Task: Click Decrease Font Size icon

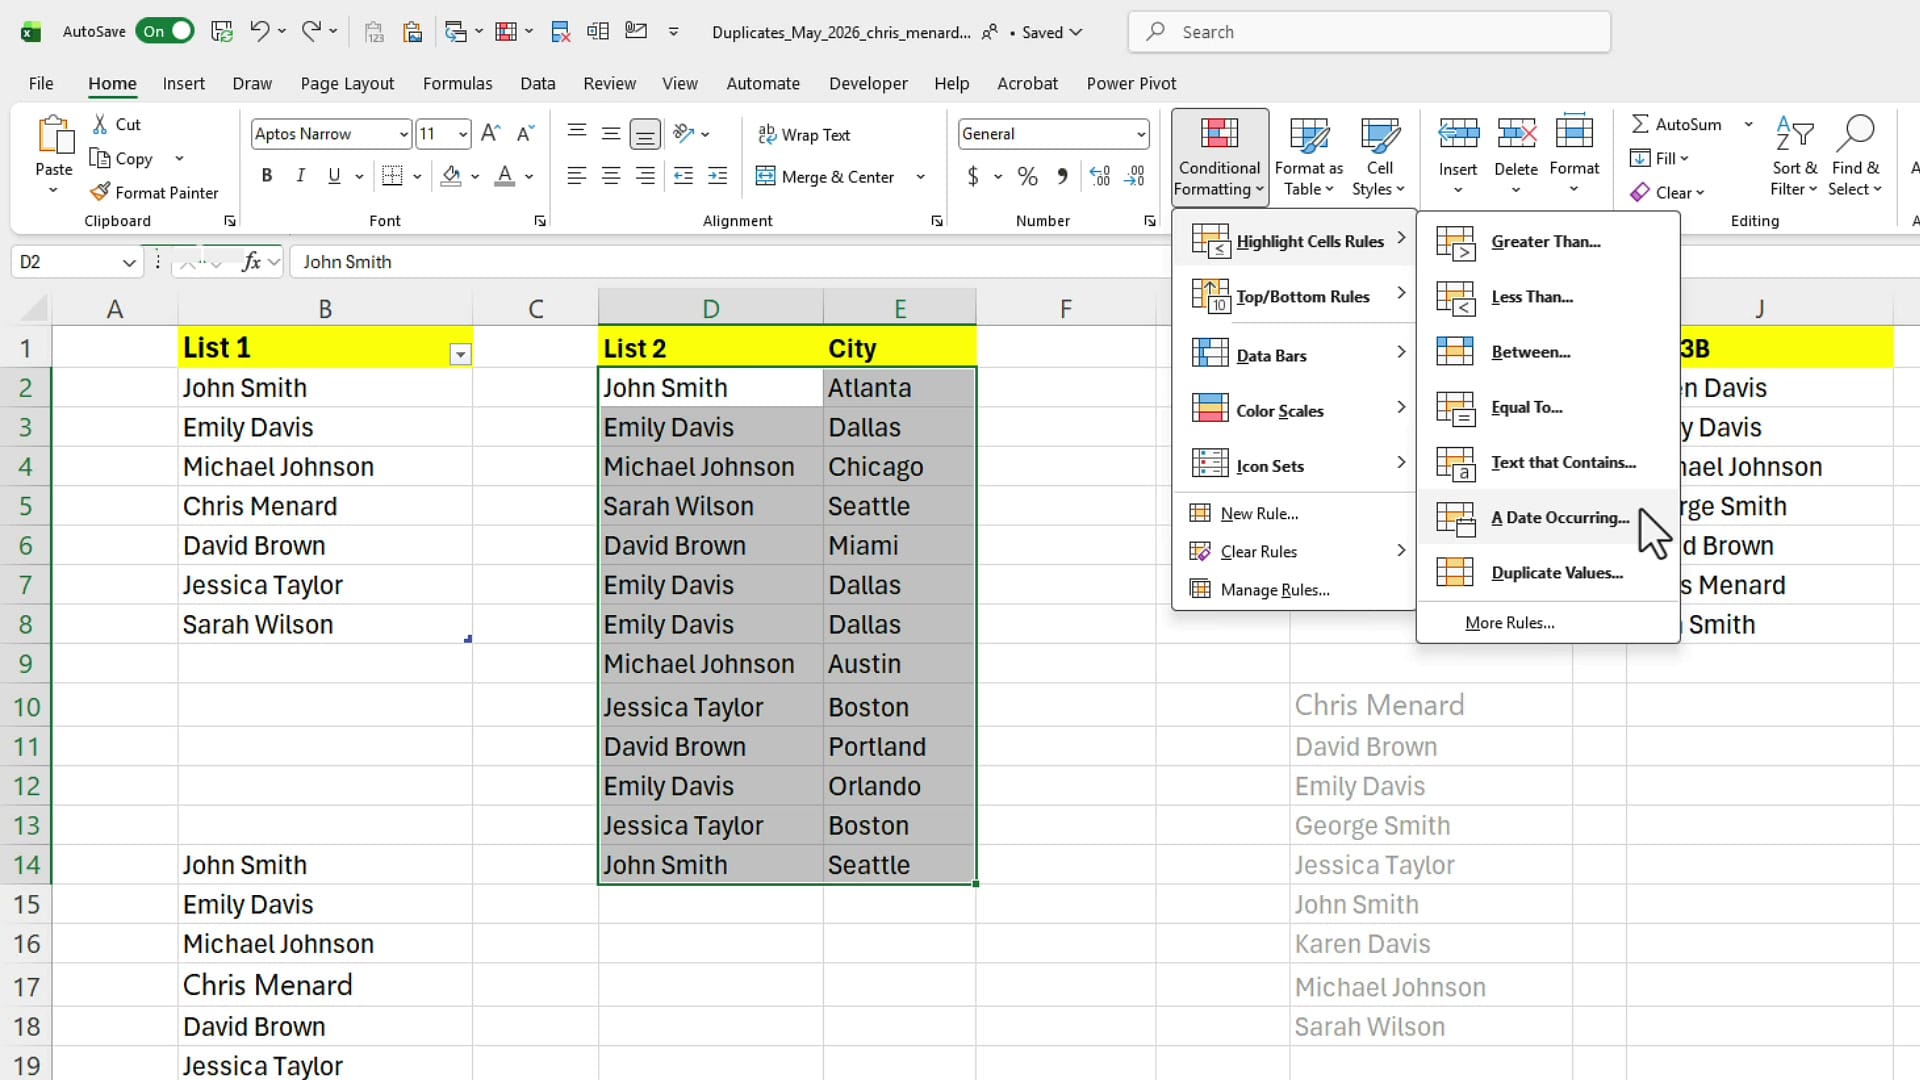Action: pyautogui.click(x=525, y=133)
